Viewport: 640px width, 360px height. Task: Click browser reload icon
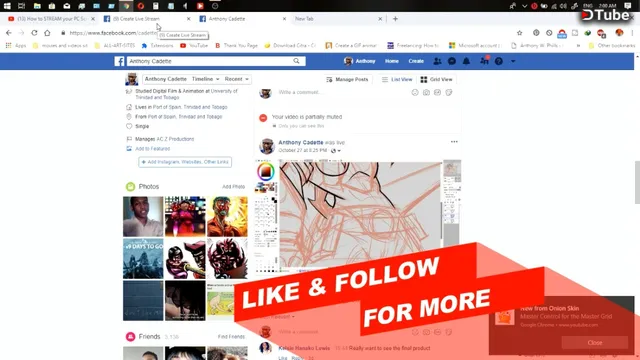point(34,33)
